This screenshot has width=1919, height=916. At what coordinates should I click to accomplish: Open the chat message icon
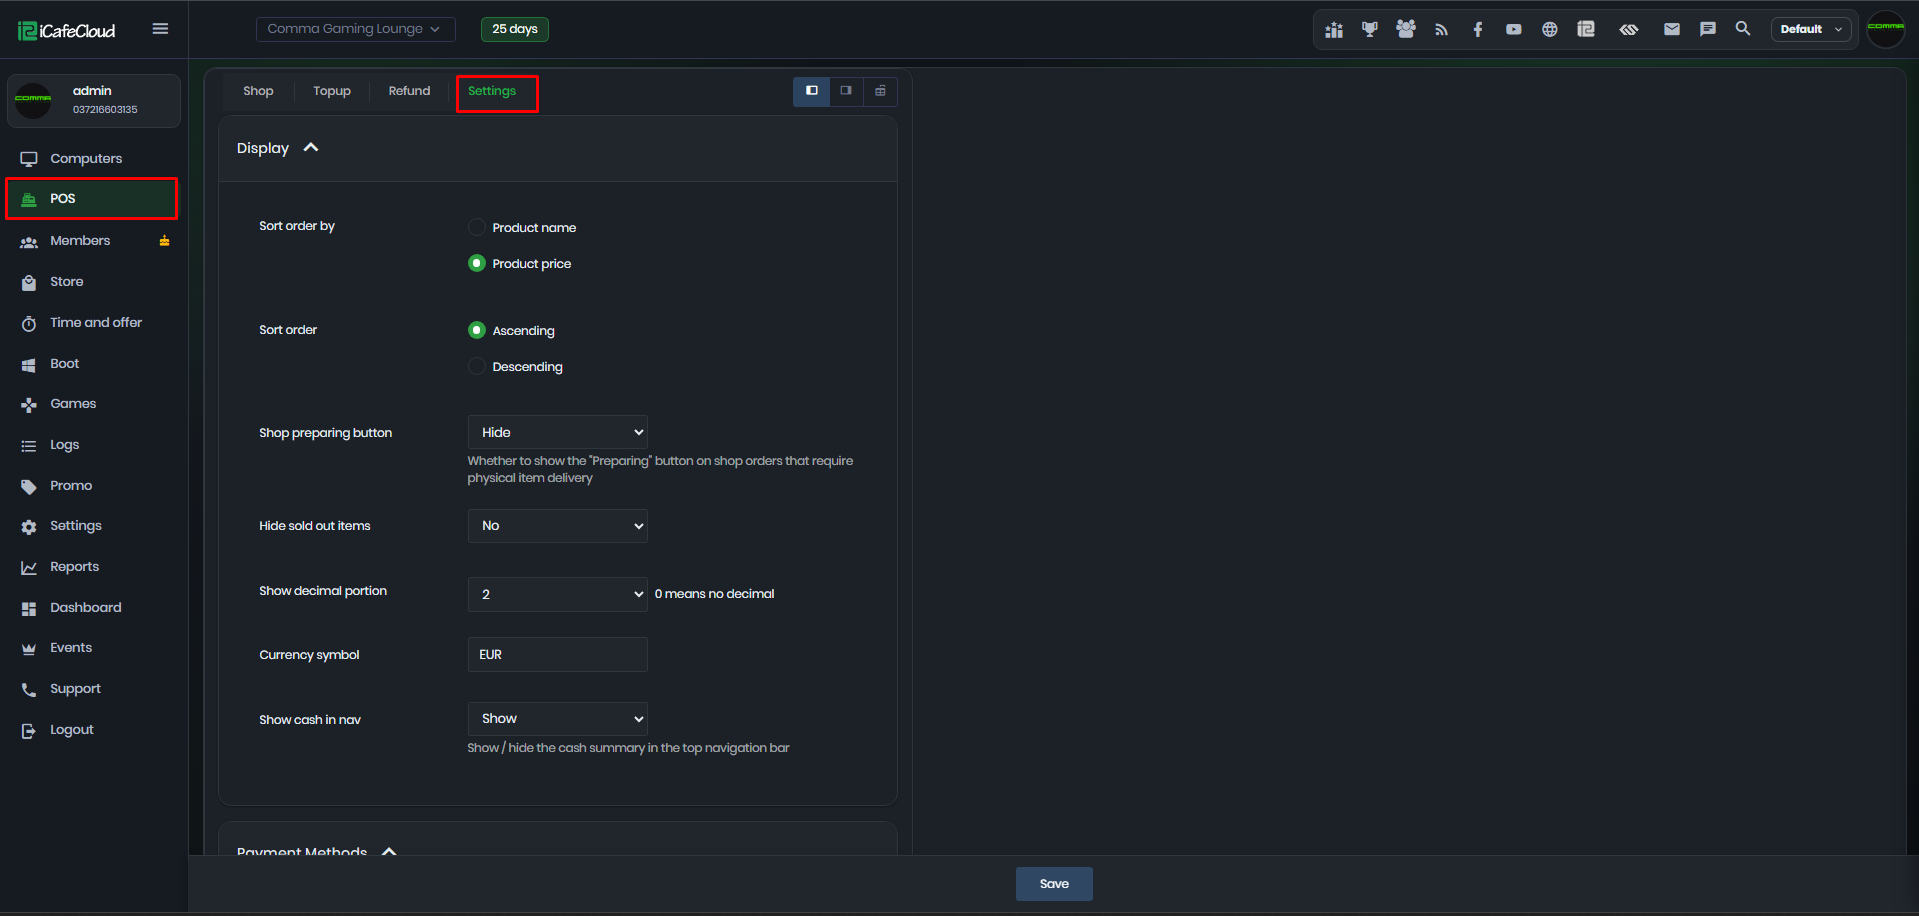point(1707,29)
